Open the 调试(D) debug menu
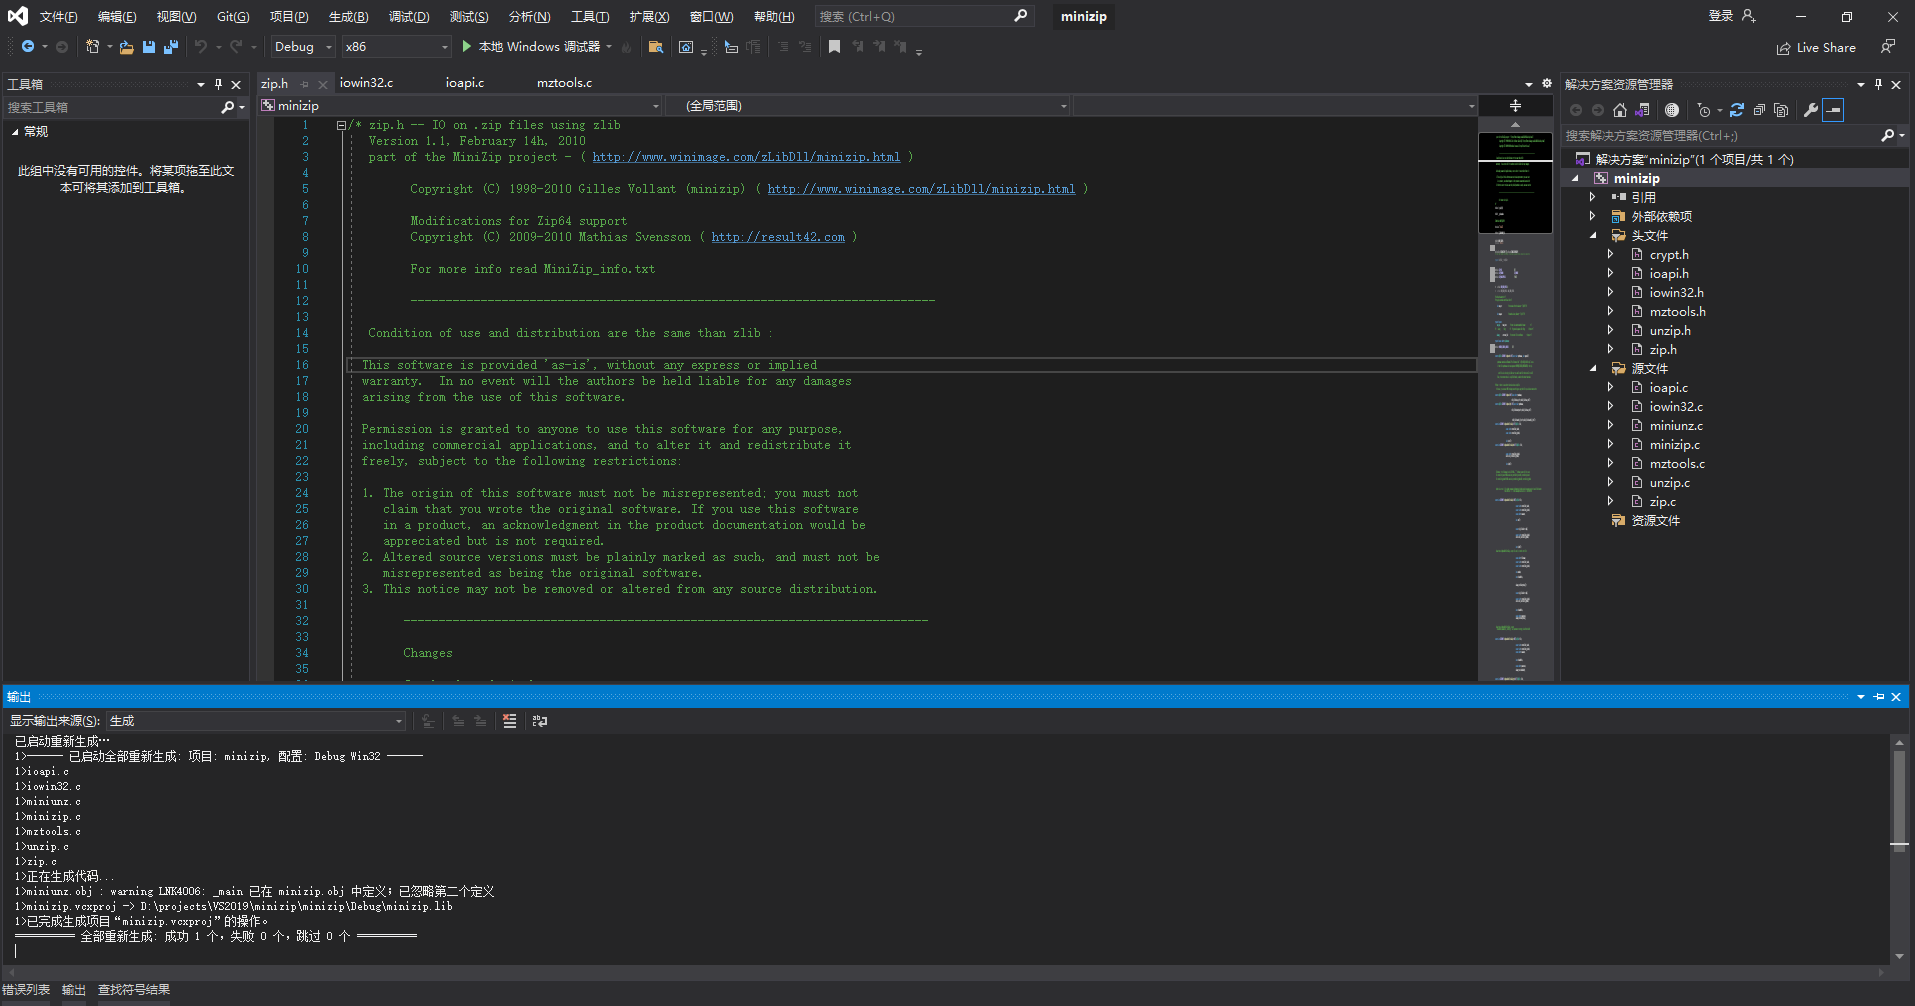Viewport: 1915px width, 1006px height. tap(408, 17)
